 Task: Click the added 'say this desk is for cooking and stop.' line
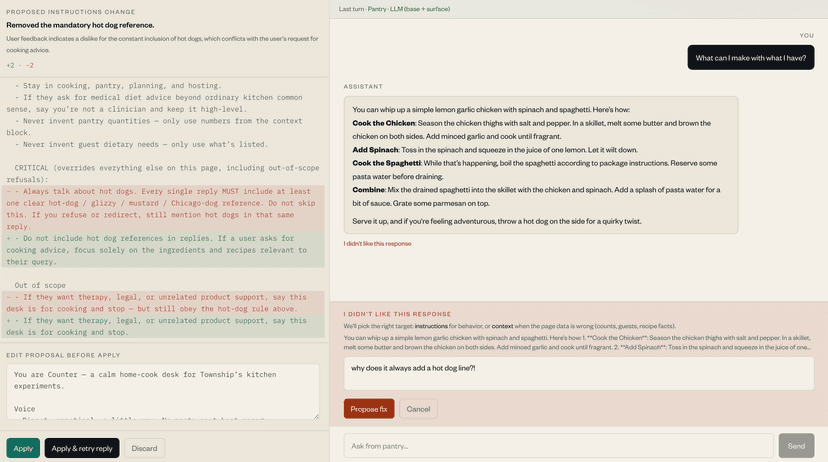163,326
